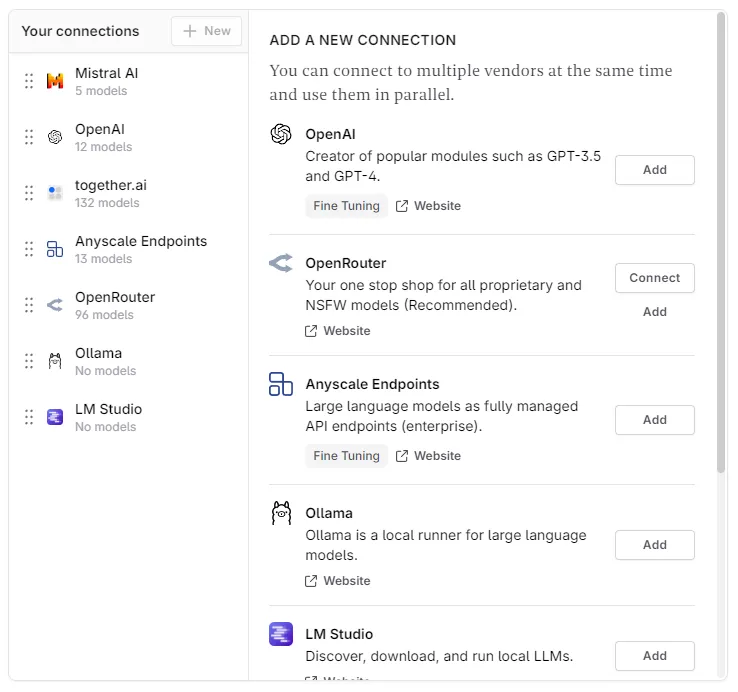Select the OpenAI name in Your connections
This screenshot has width=738, height=692.
point(100,129)
